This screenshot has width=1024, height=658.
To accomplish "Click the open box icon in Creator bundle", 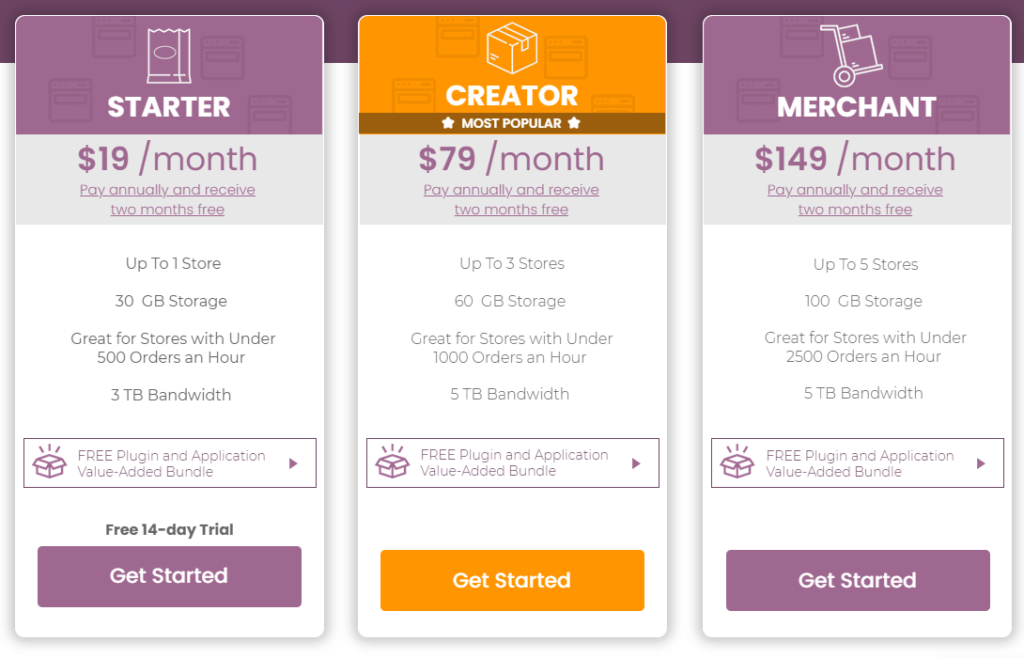I will (392, 462).
